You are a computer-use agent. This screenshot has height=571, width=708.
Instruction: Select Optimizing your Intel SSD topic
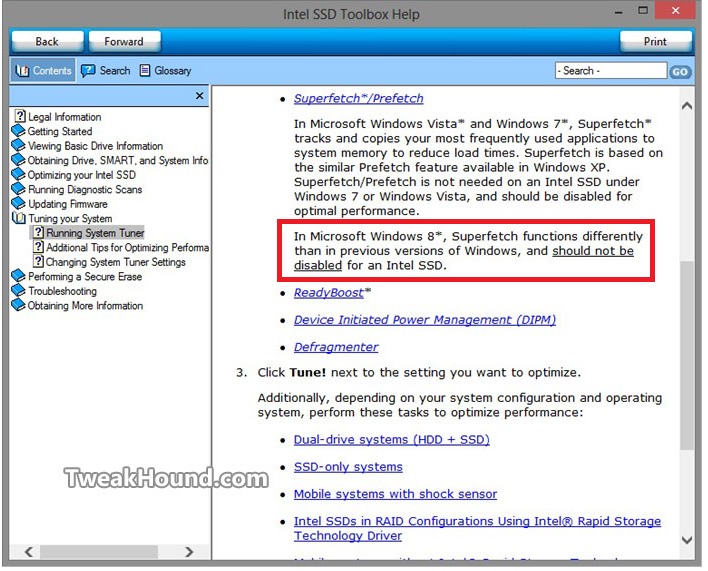click(x=82, y=175)
